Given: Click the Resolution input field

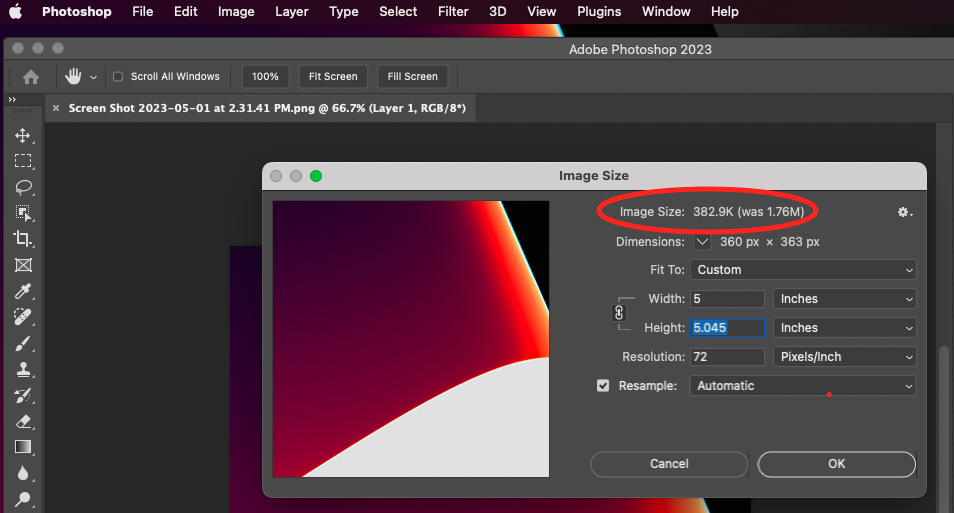Looking at the screenshot, I should (x=727, y=357).
